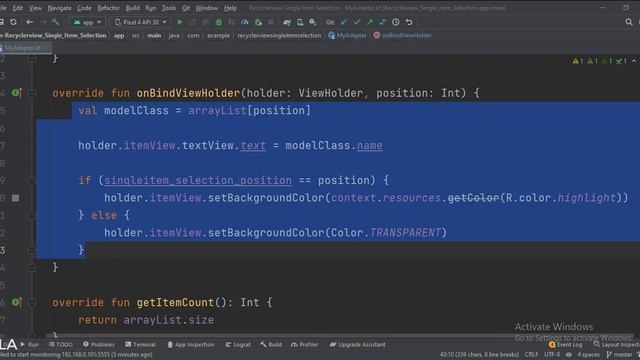Open the Run menu
This screenshot has height=360, width=640.
(x=151, y=8)
